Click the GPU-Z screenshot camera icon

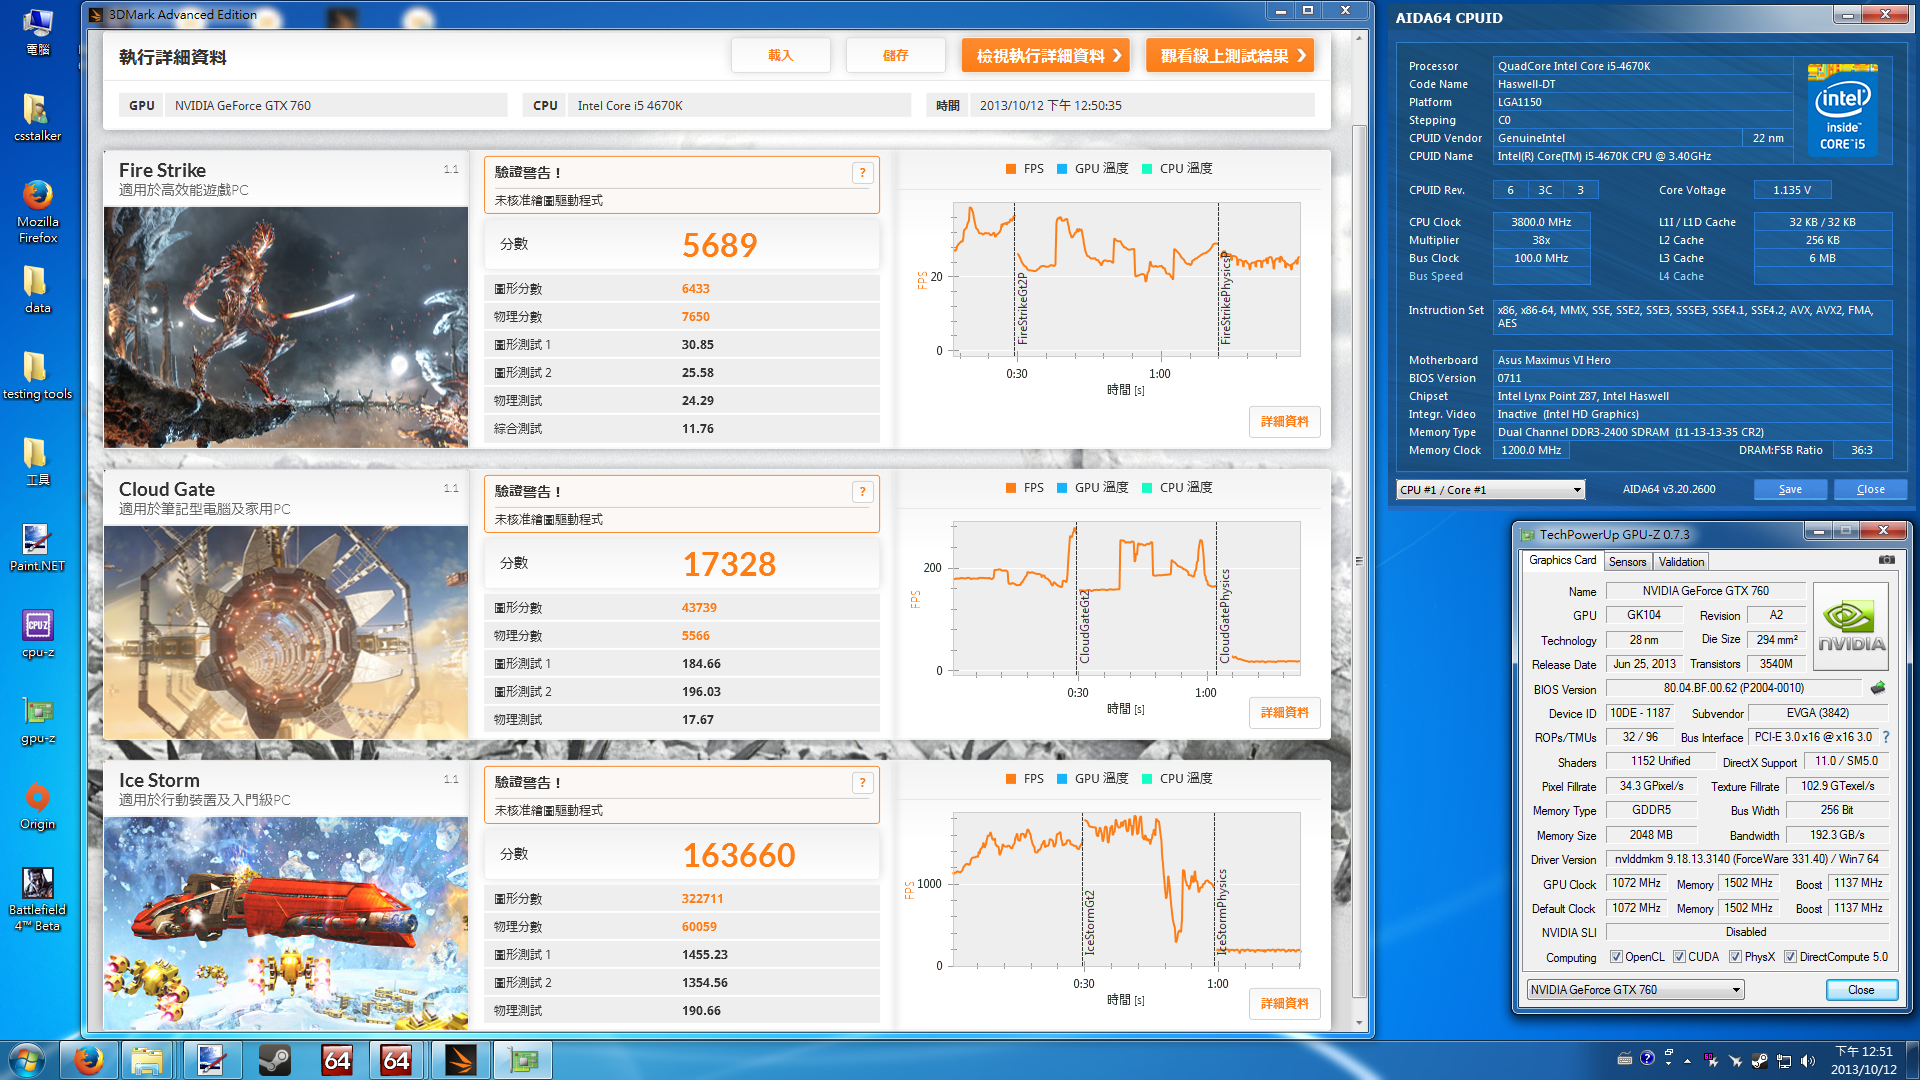pyautogui.click(x=1886, y=560)
